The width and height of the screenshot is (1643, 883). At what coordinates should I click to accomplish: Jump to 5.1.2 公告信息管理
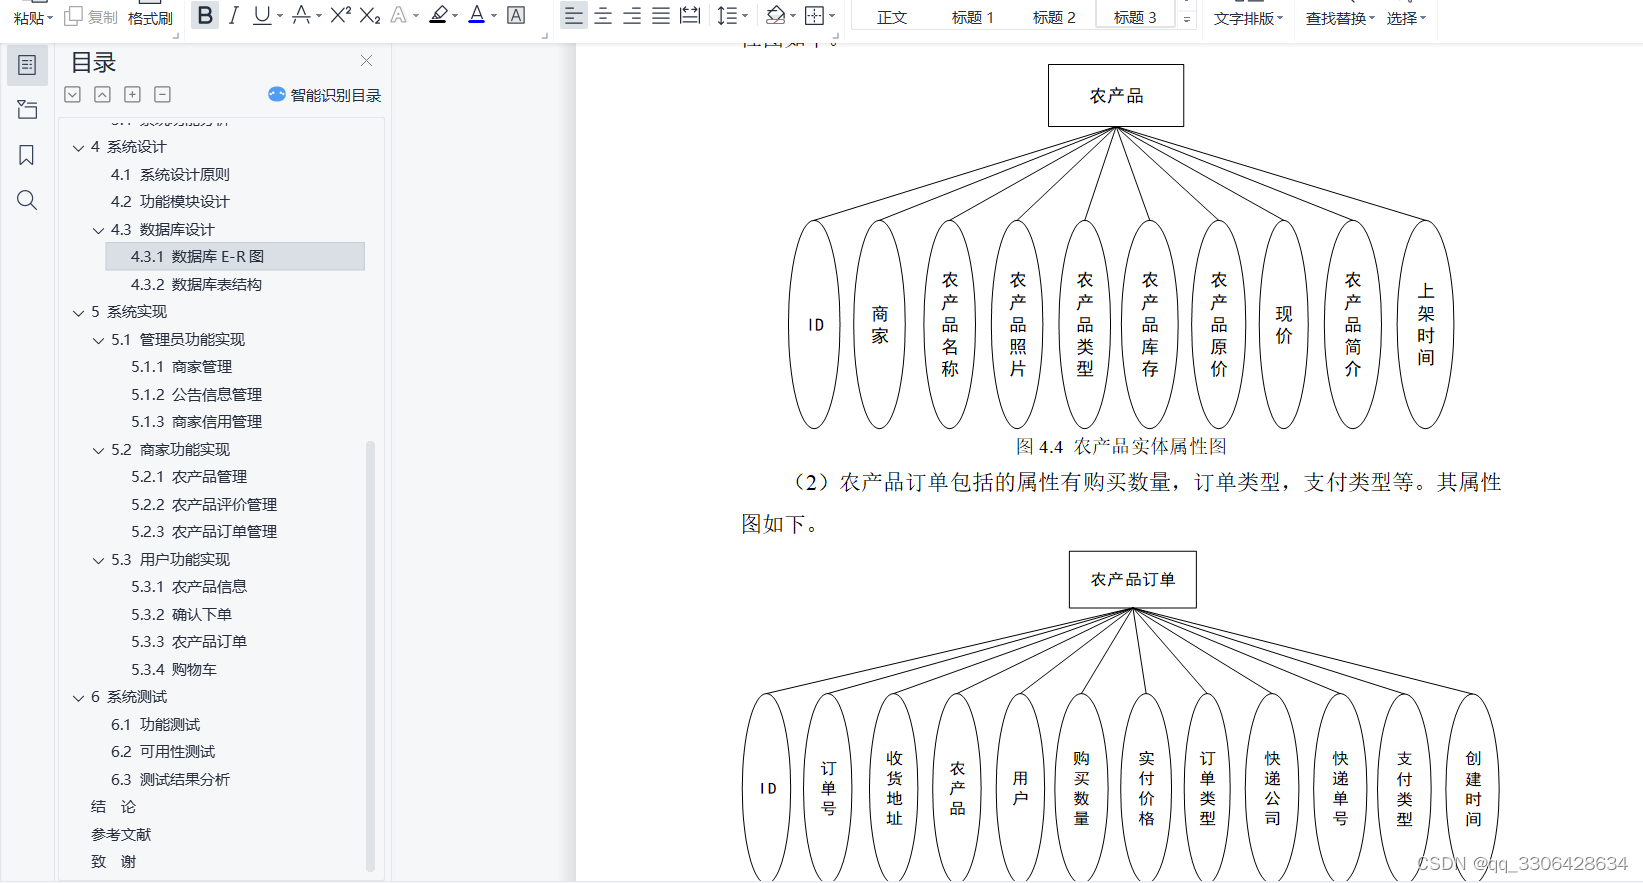(x=196, y=394)
